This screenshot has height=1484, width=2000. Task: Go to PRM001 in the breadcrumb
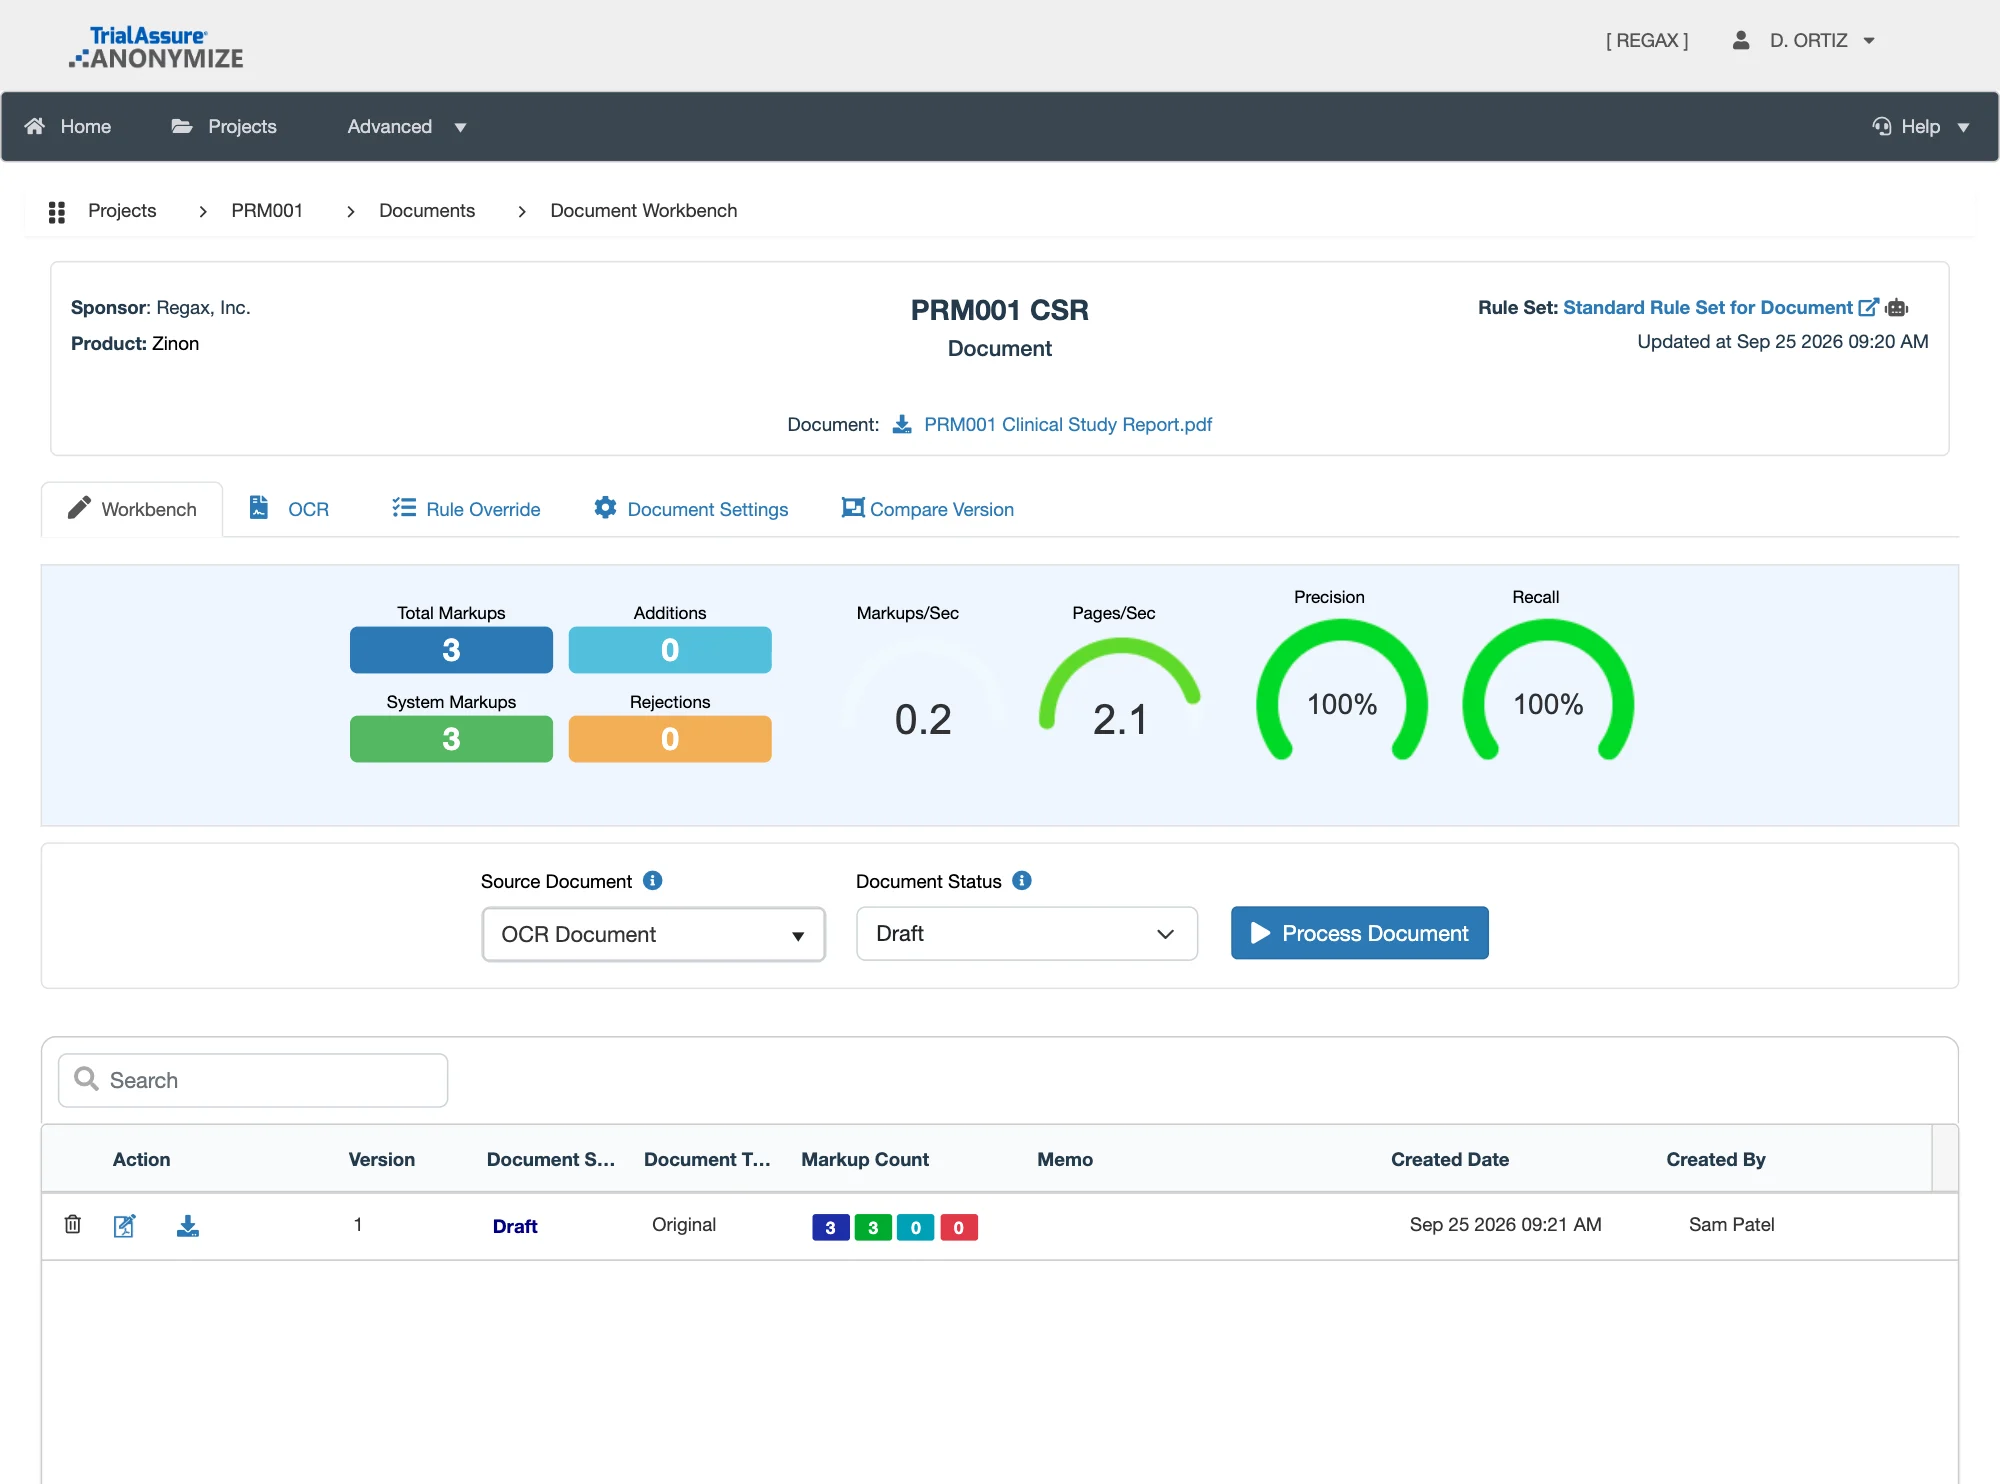pos(267,210)
